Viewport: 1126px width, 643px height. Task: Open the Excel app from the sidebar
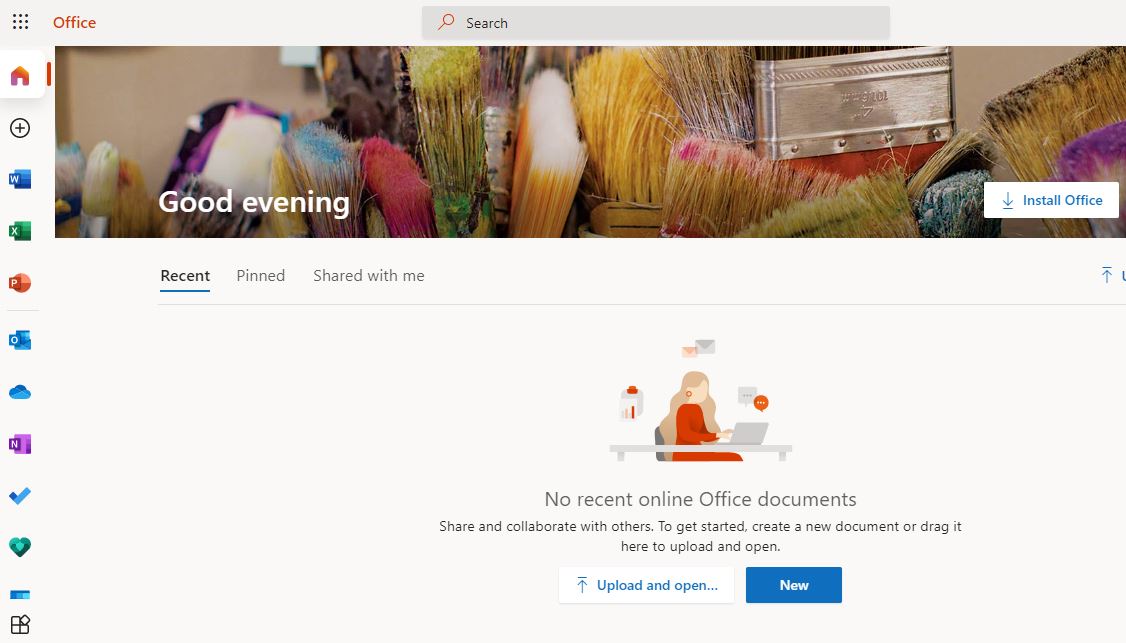[20, 231]
